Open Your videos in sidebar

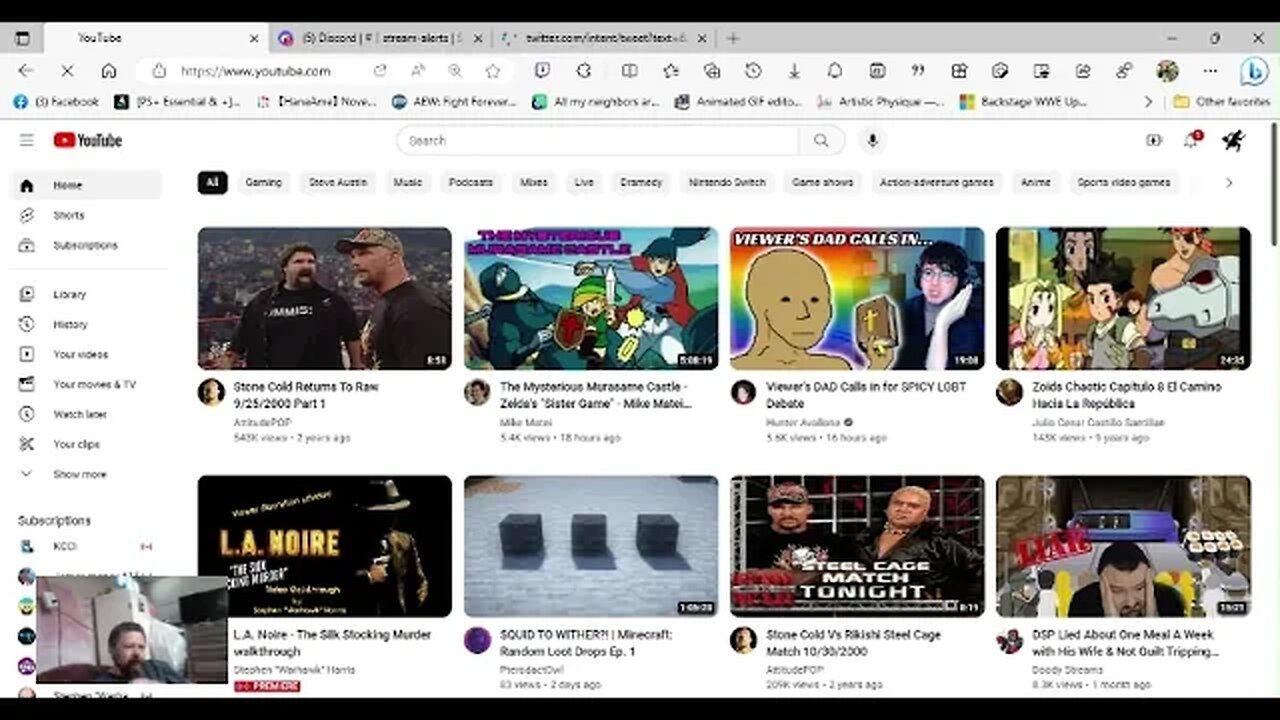click(85, 354)
